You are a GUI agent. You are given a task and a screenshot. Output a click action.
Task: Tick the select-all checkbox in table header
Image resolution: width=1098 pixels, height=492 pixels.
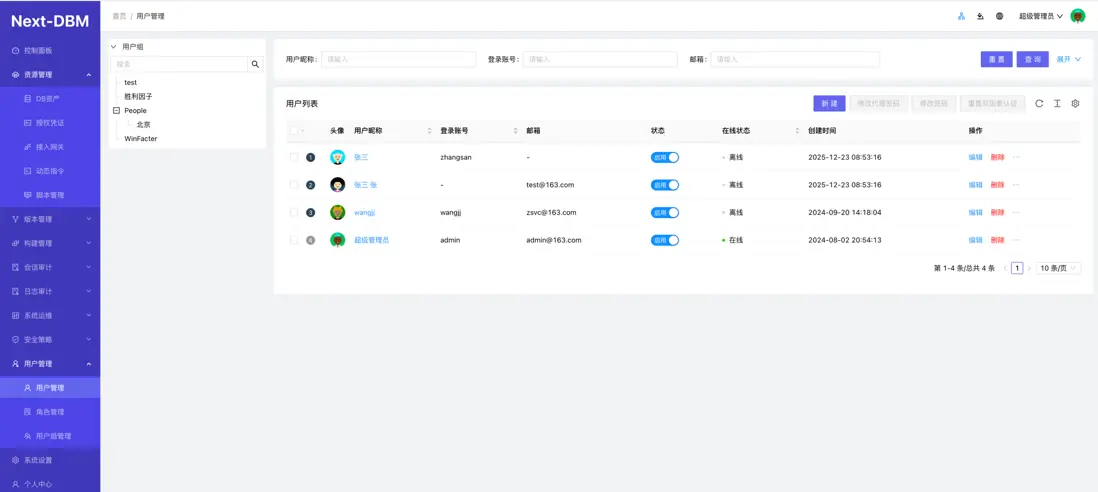tap(294, 131)
